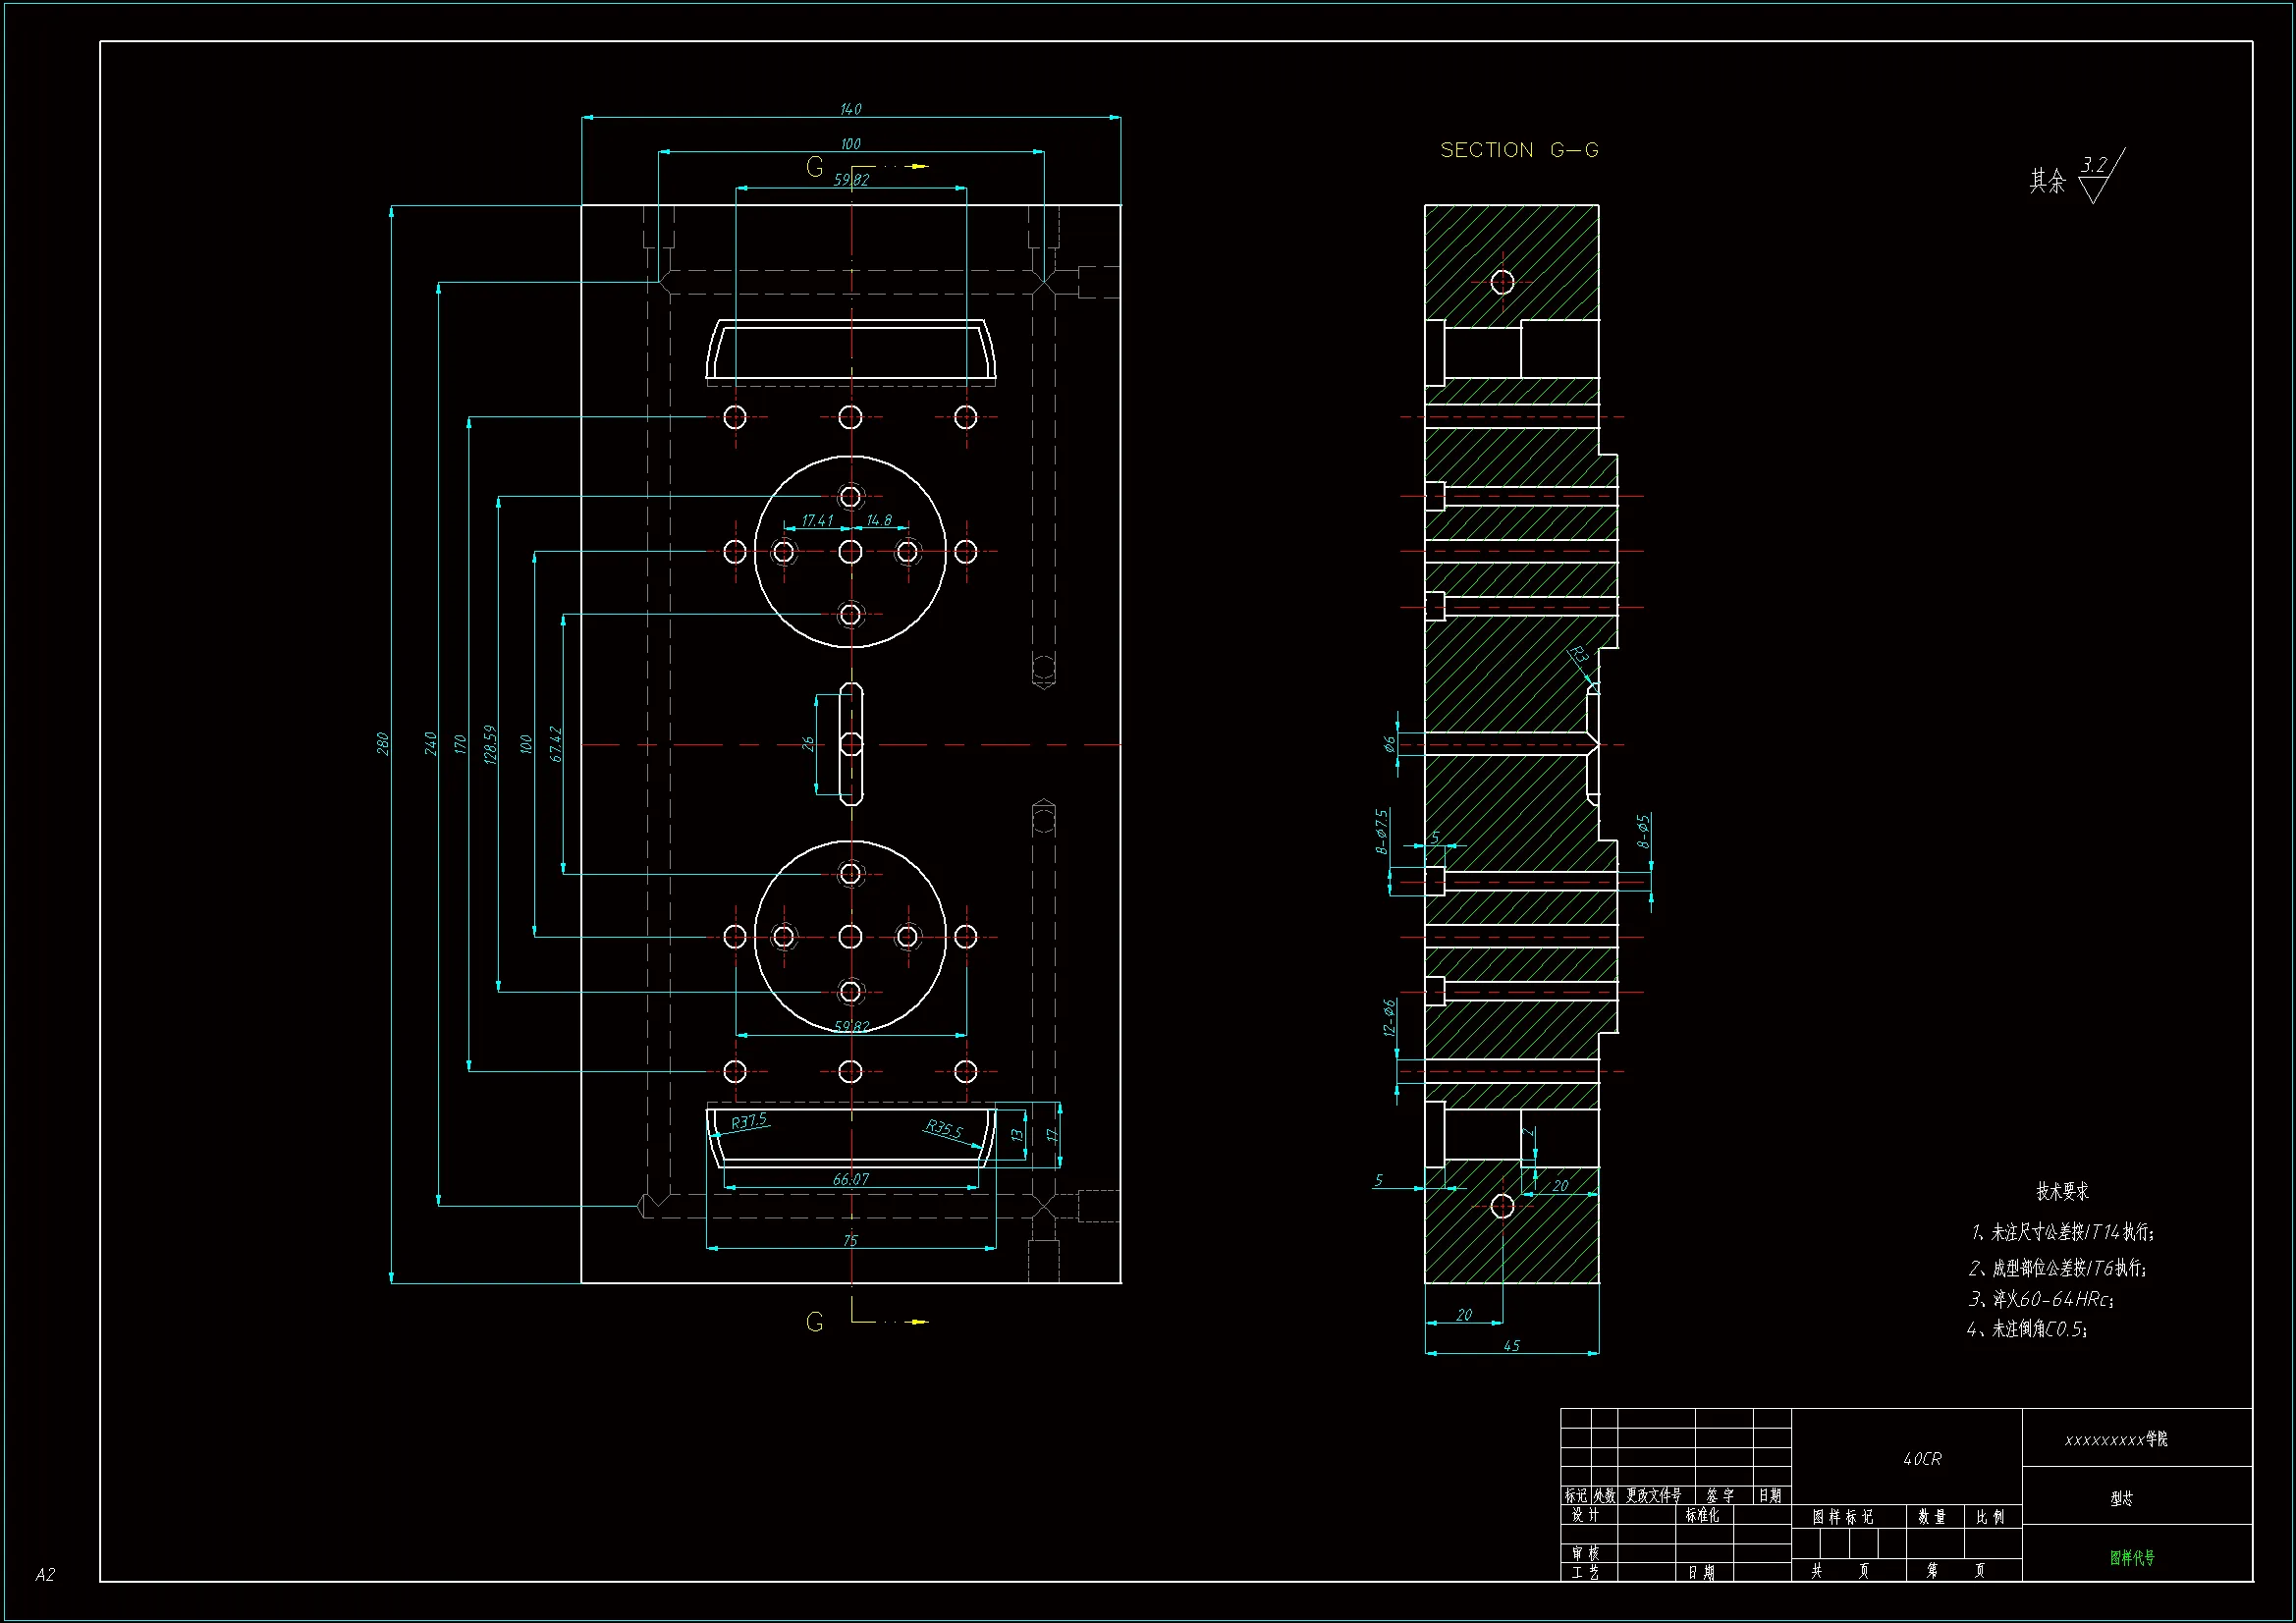Click the lower G section arrow marker
The width and height of the screenshot is (2296, 1623).
tap(815, 1322)
